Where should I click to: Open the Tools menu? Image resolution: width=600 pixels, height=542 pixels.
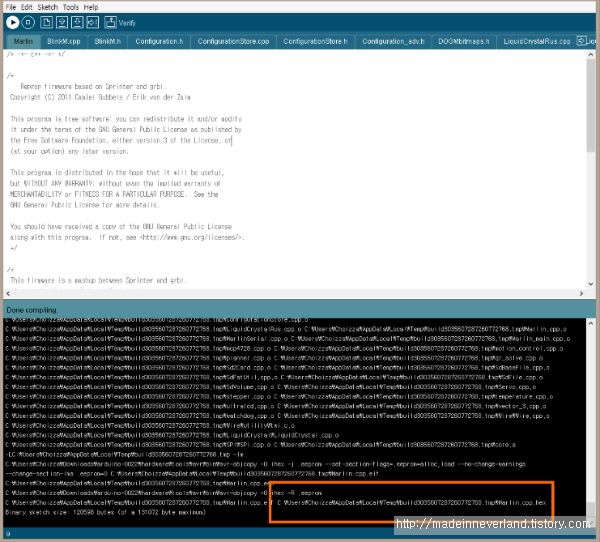point(71,7)
